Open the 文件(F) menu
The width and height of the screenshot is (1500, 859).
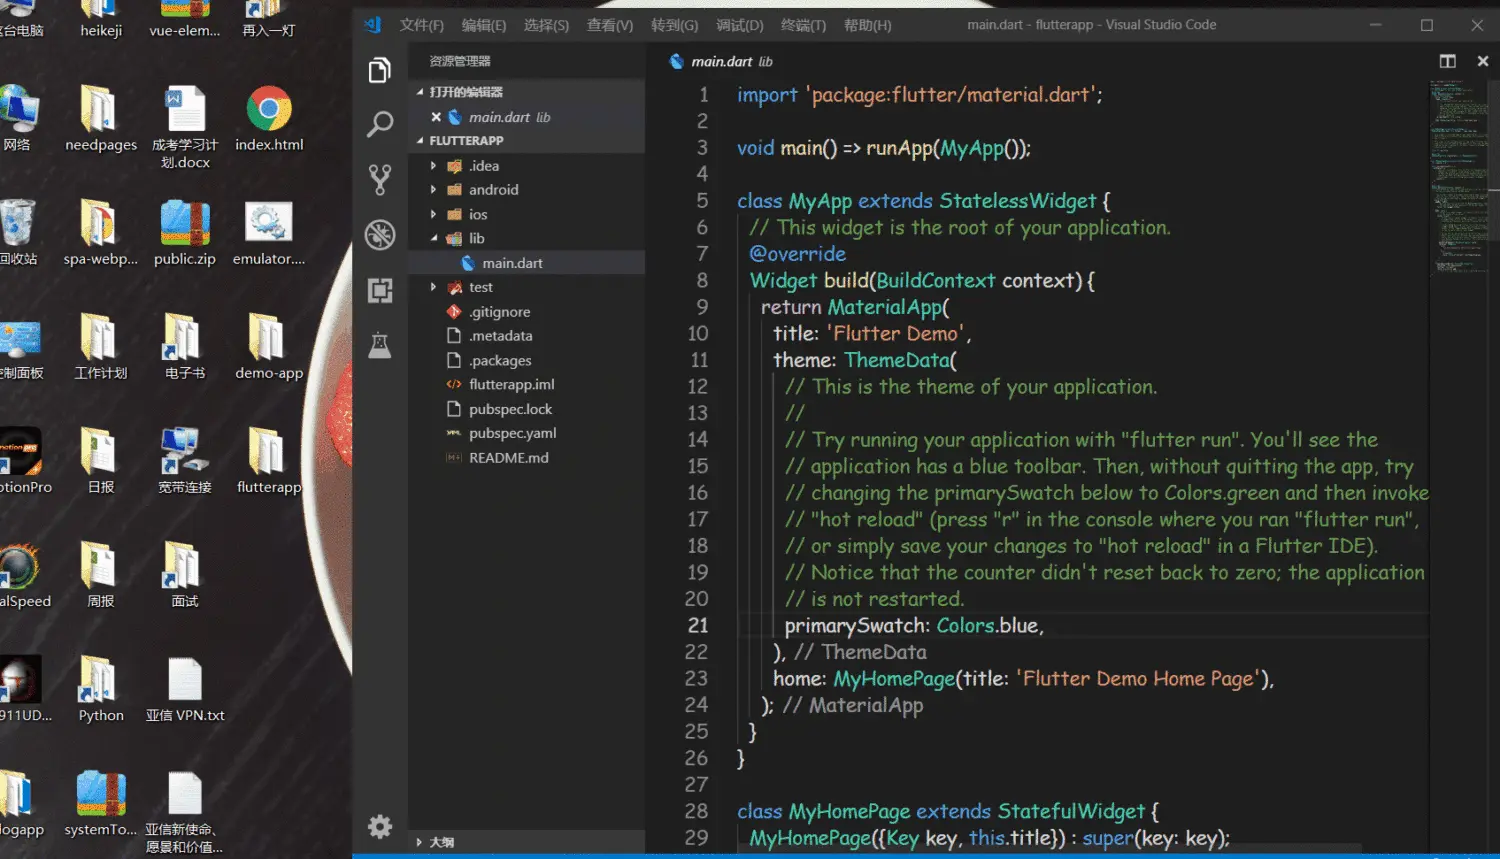[x=421, y=25]
